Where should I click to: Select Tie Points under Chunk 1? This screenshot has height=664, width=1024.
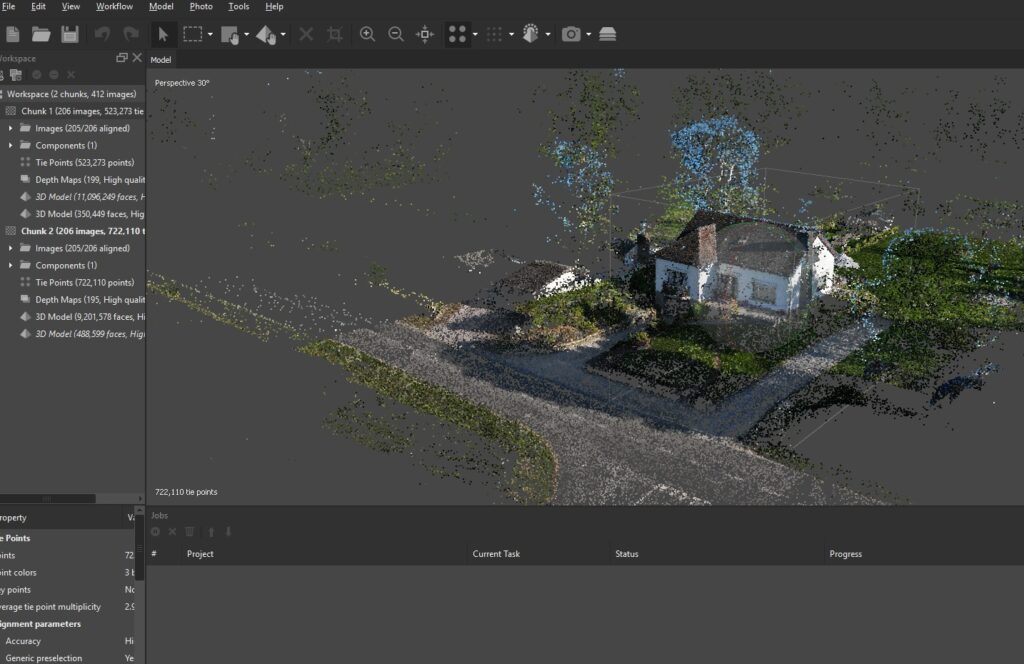coord(84,162)
